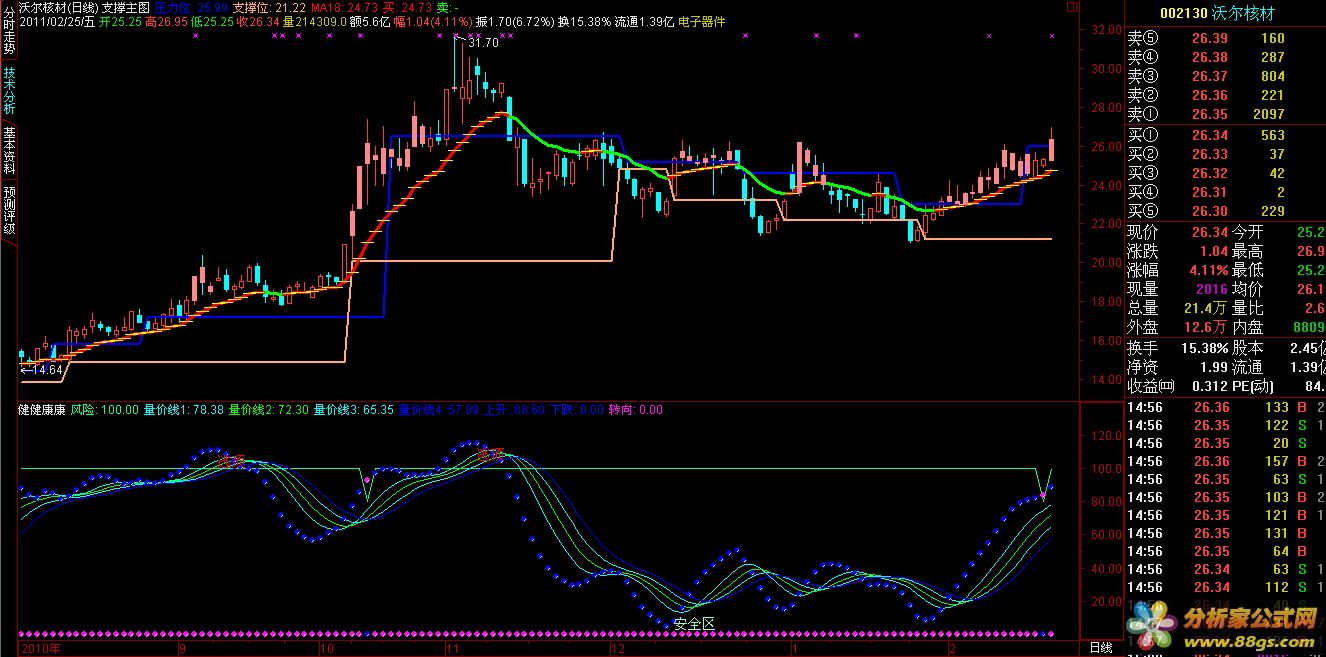Click the 外盘 value 12.6万
Screen dimensions: 1326x657
tap(1206, 327)
